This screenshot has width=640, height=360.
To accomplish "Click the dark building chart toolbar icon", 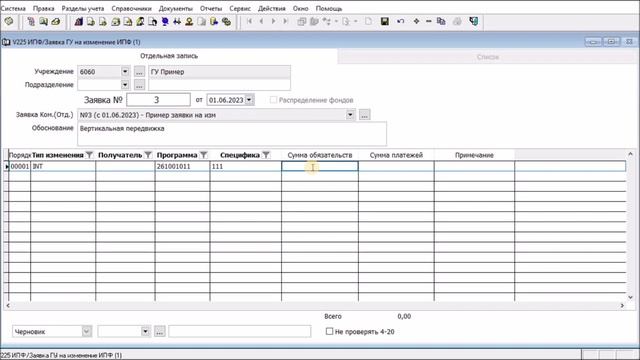I will [x=78, y=21].
